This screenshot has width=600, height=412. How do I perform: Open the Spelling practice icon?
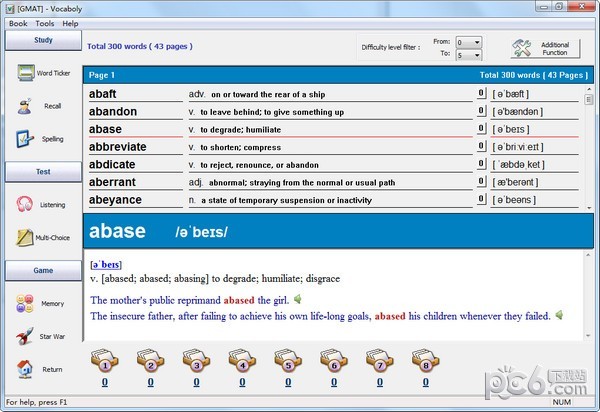[x=24, y=139]
